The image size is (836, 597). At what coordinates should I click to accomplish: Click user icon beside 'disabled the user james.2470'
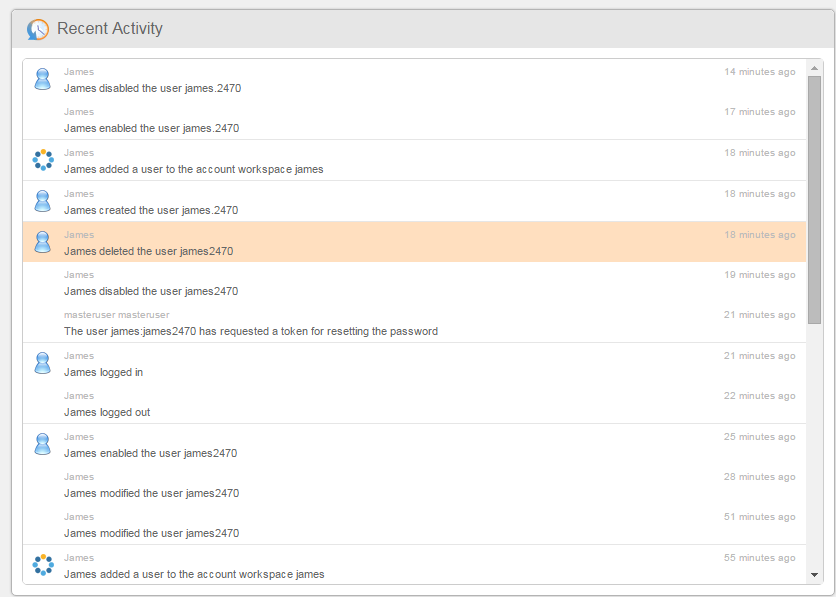pyautogui.click(x=42, y=79)
